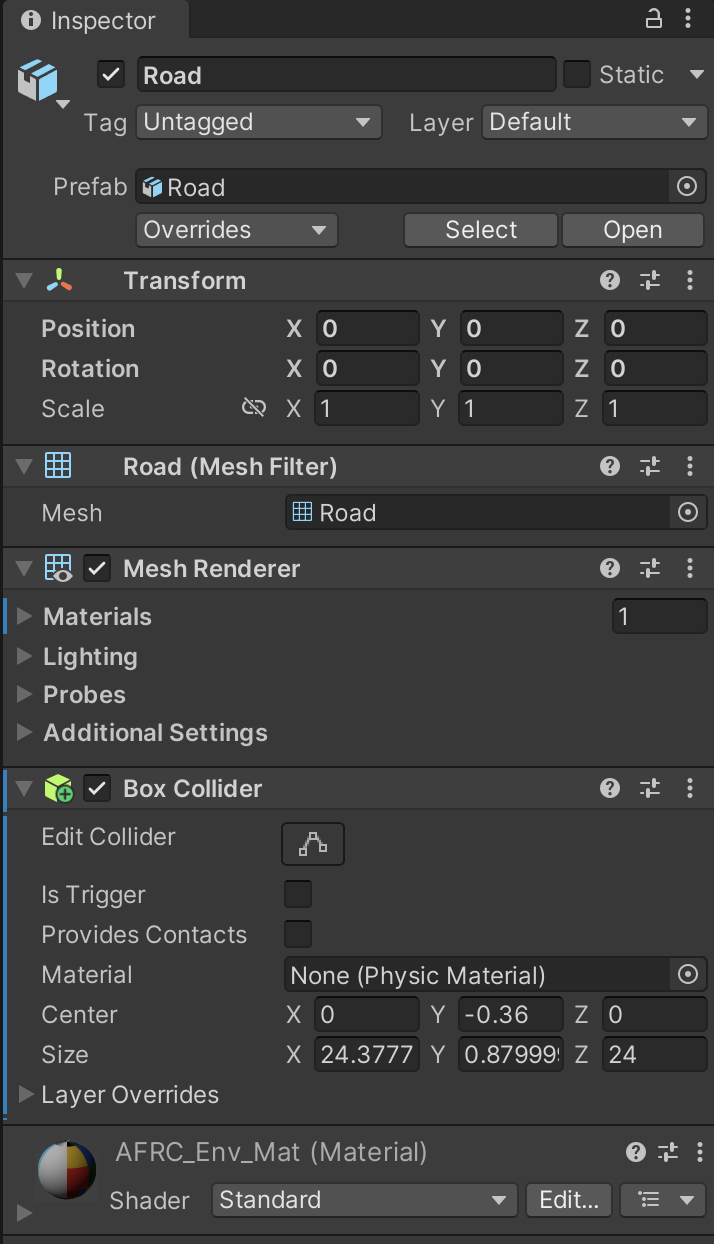Open the Physic Material object picker

click(688, 974)
